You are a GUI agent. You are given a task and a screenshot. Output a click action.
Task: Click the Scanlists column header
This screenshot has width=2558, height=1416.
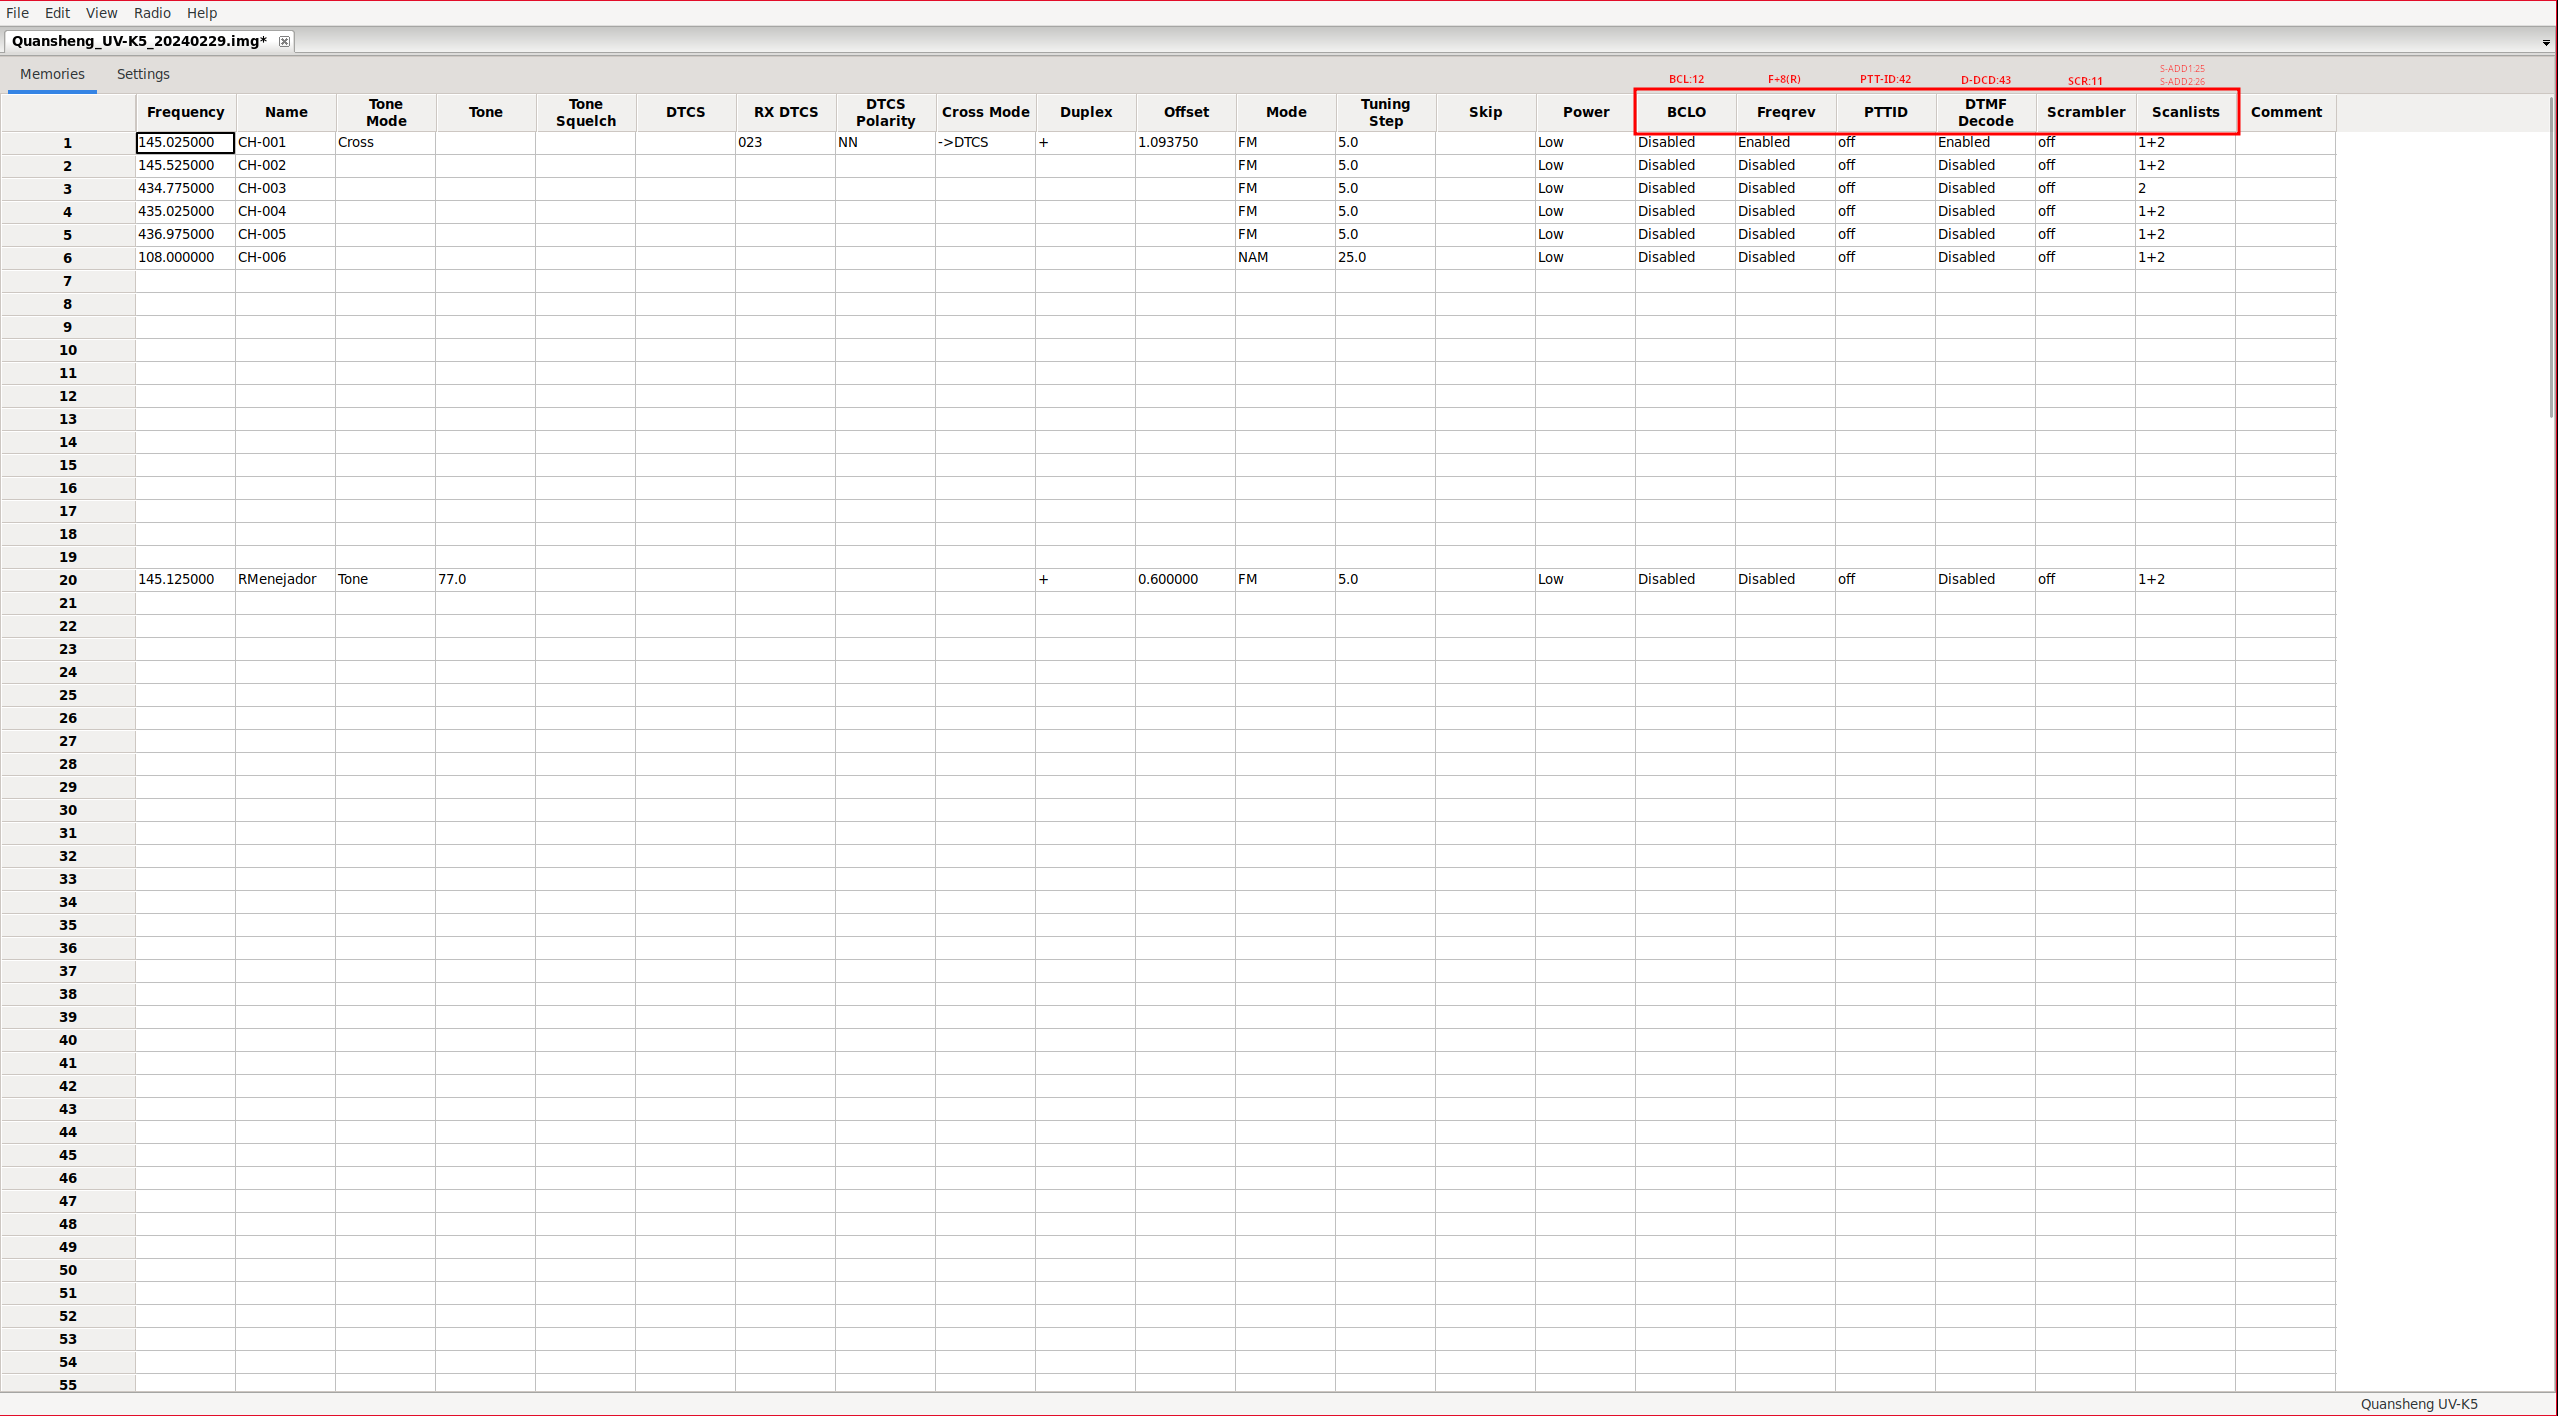(x=2185, y=112)
